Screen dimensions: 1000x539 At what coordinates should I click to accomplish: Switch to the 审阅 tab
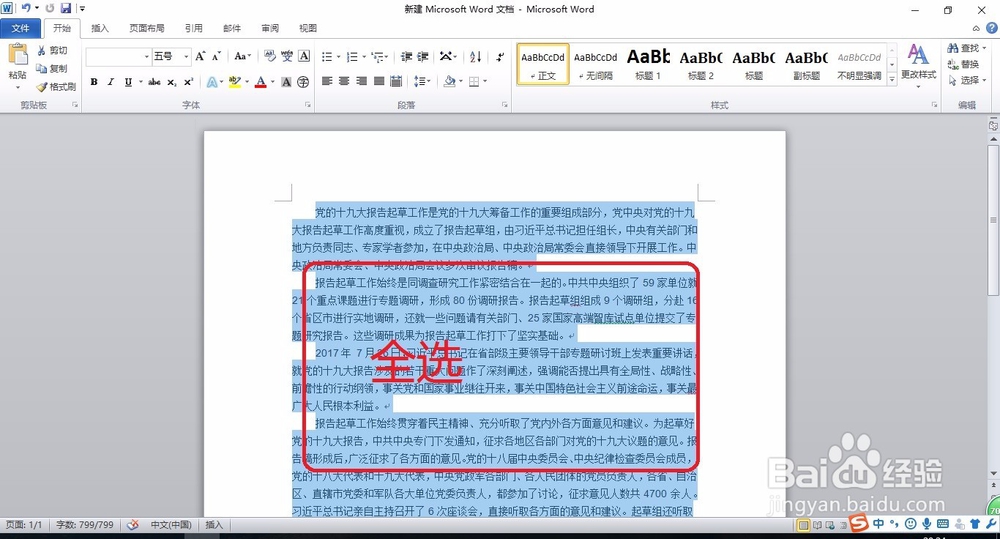click(270, 28)
